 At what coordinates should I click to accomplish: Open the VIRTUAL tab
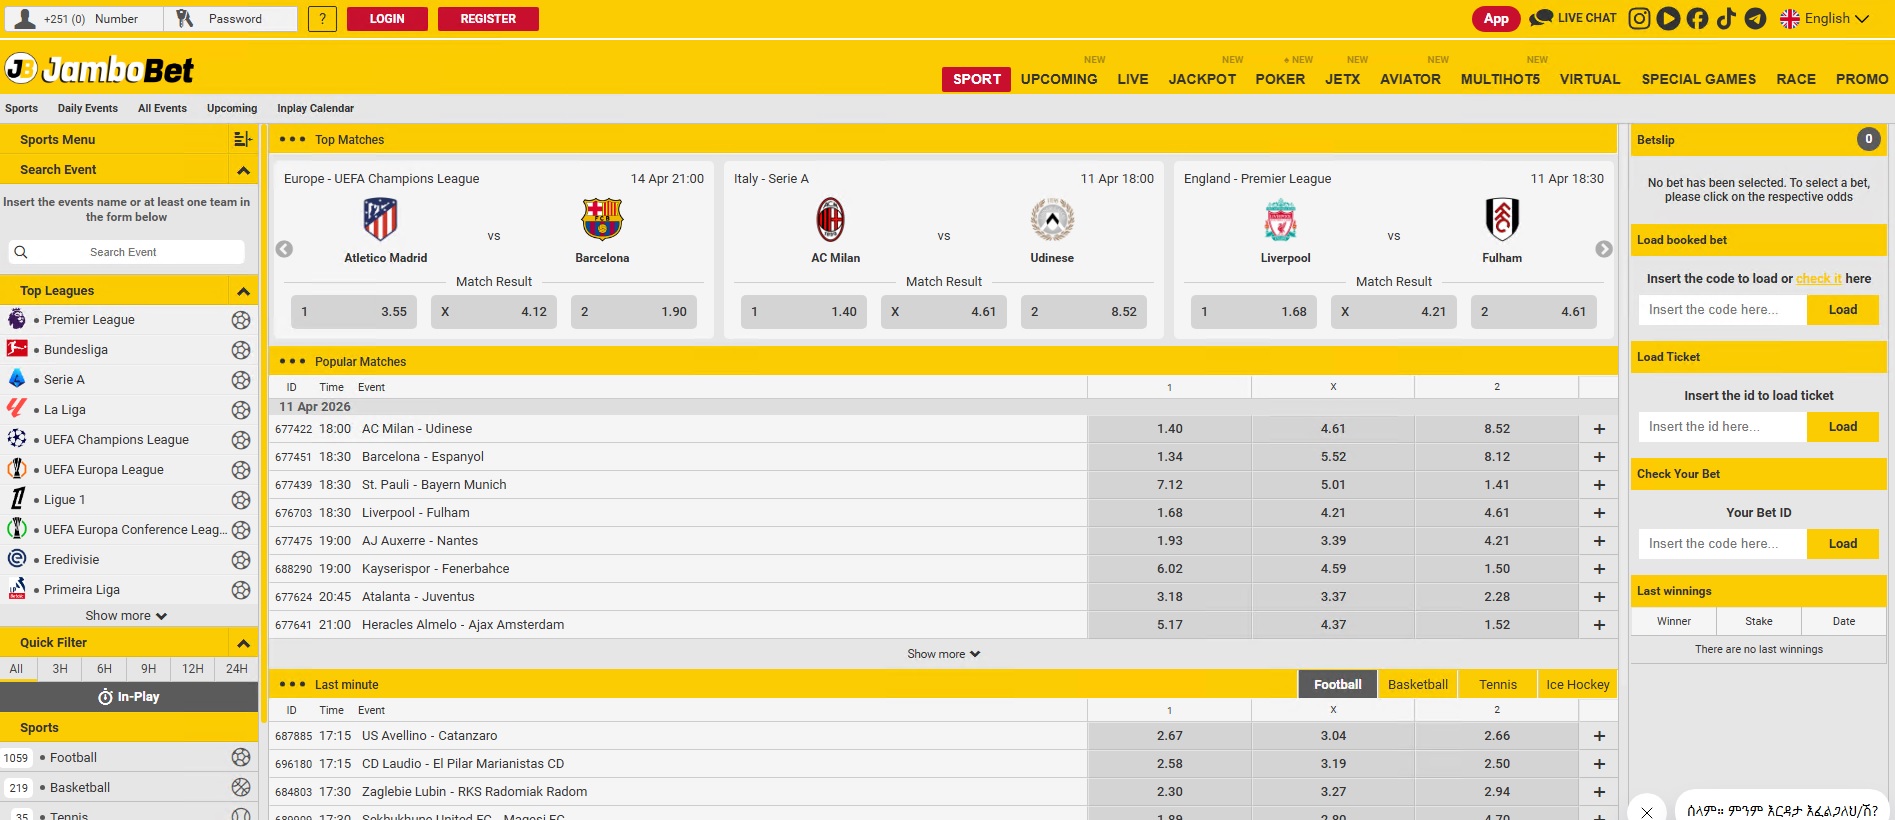click(x=1590, y=79)
